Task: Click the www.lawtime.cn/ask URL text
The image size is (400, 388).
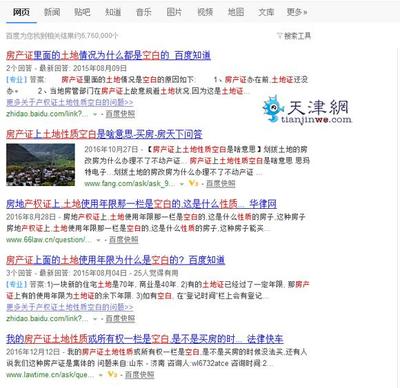Action: 50,375
